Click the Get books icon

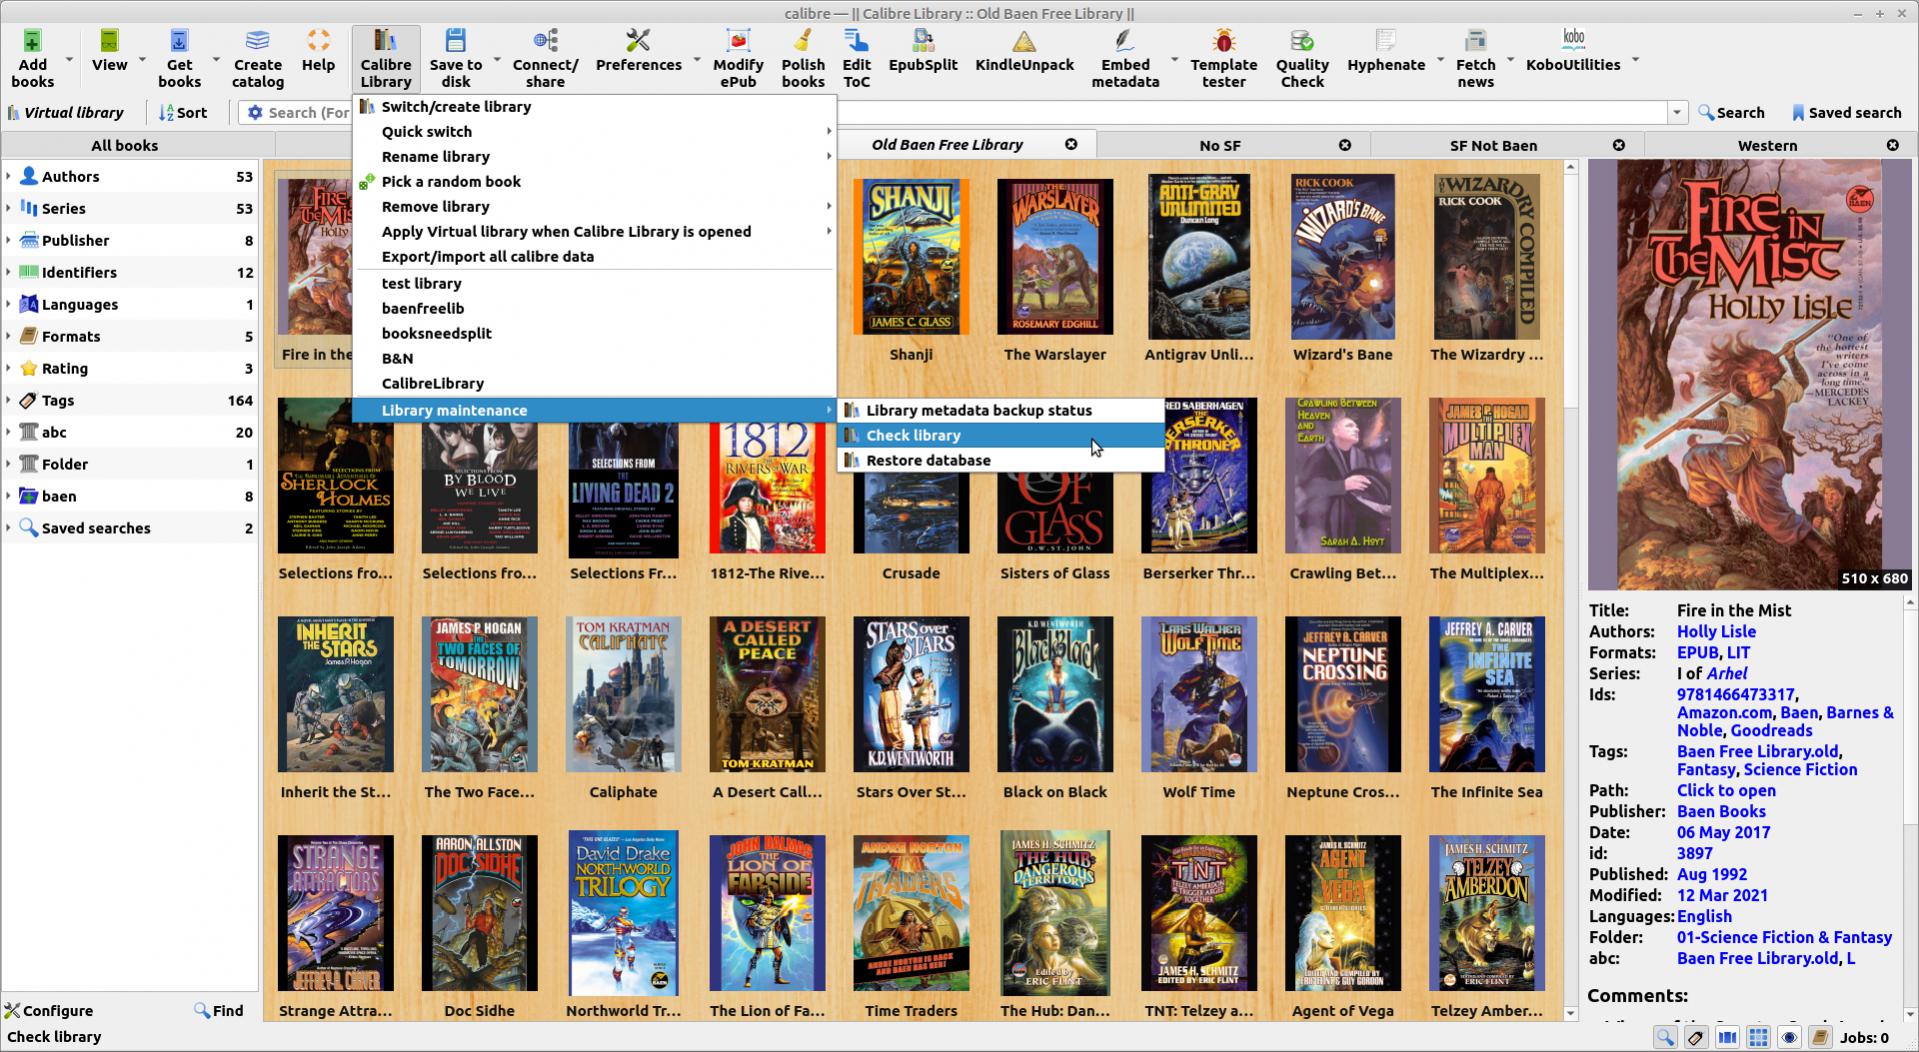[179, 58]
